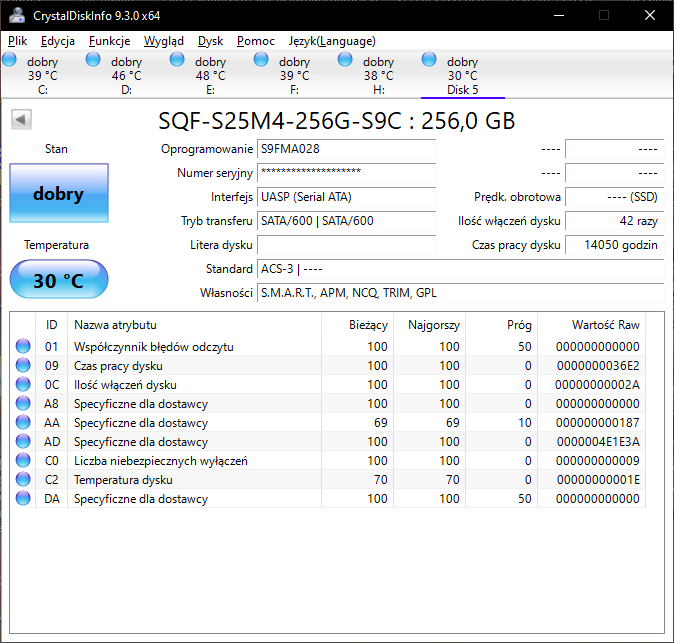The image size is (674, 643).
Task: Click the CrystalDiskInfo title bar app icon
Action: 17,15
